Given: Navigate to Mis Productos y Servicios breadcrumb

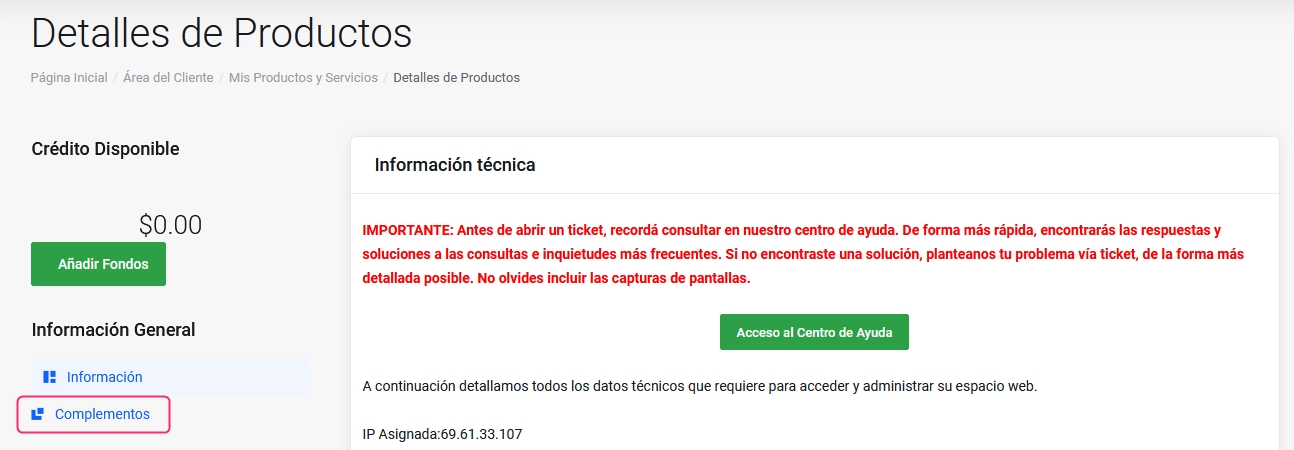Looking at the screenshot, I should 303,77.
